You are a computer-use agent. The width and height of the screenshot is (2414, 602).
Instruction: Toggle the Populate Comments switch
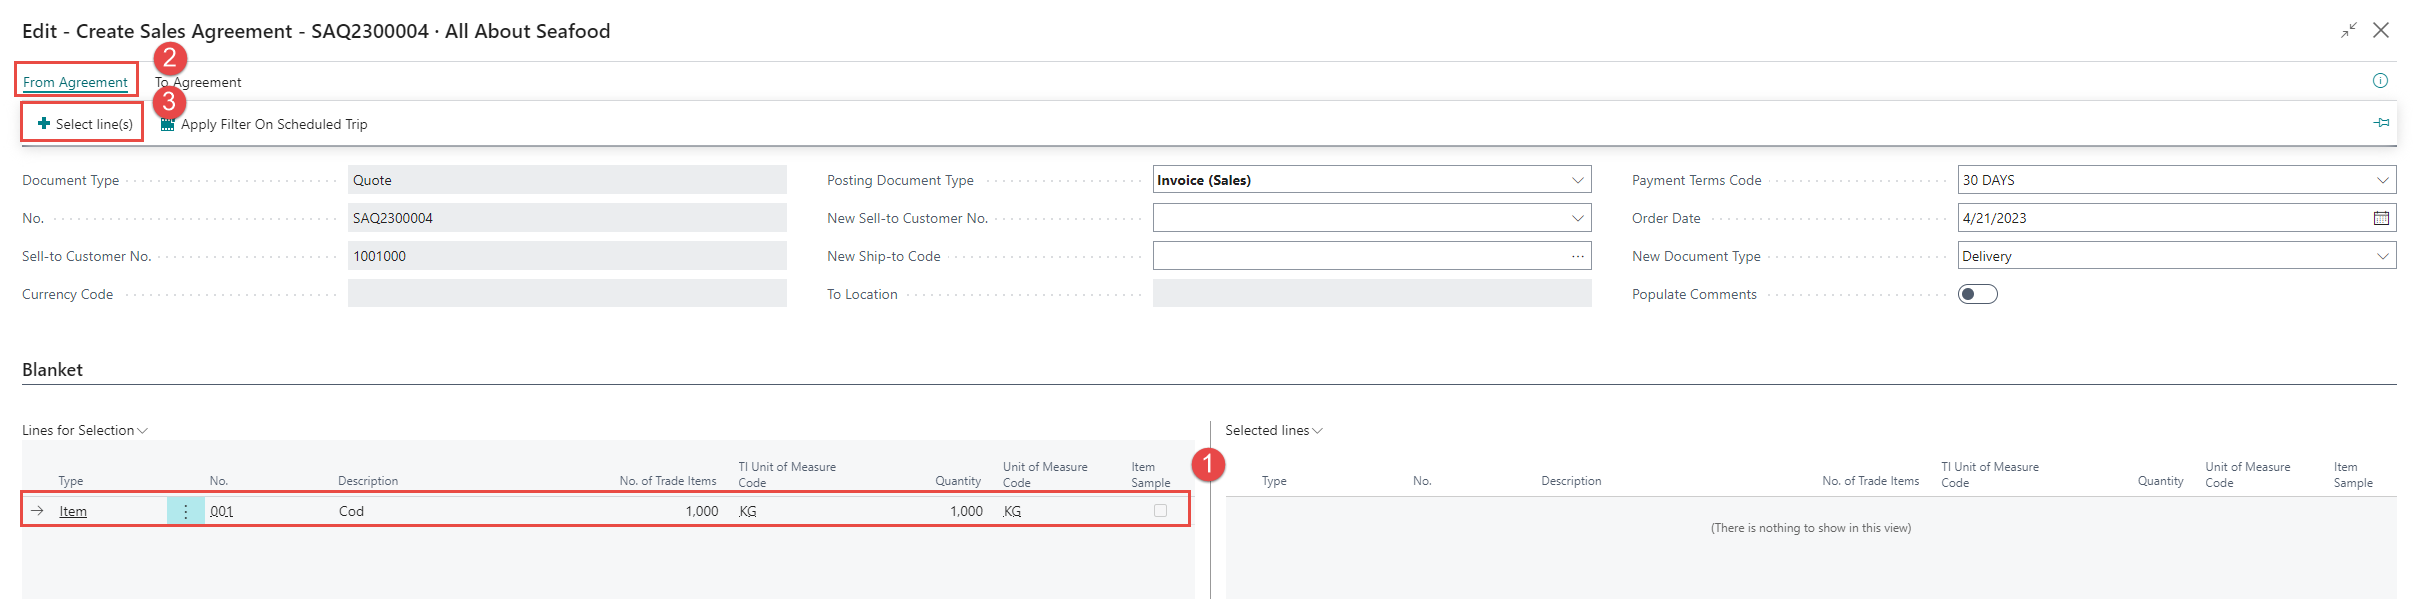tap(1977, 294)
